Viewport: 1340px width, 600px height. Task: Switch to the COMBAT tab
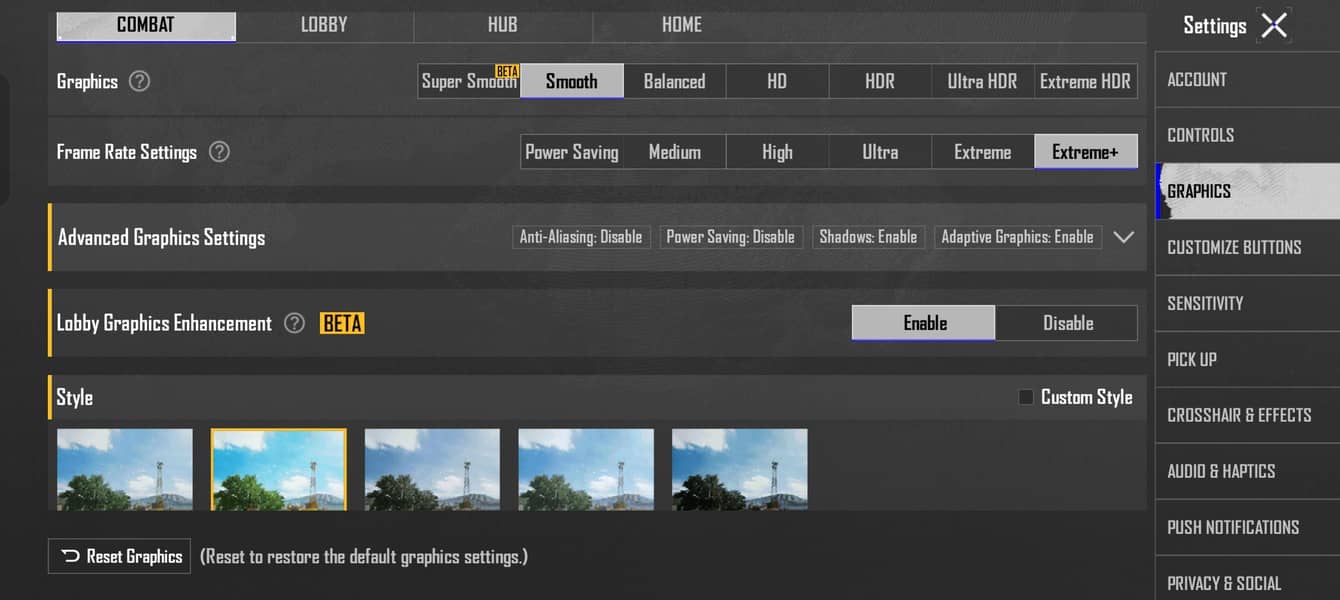pos(146,25)
